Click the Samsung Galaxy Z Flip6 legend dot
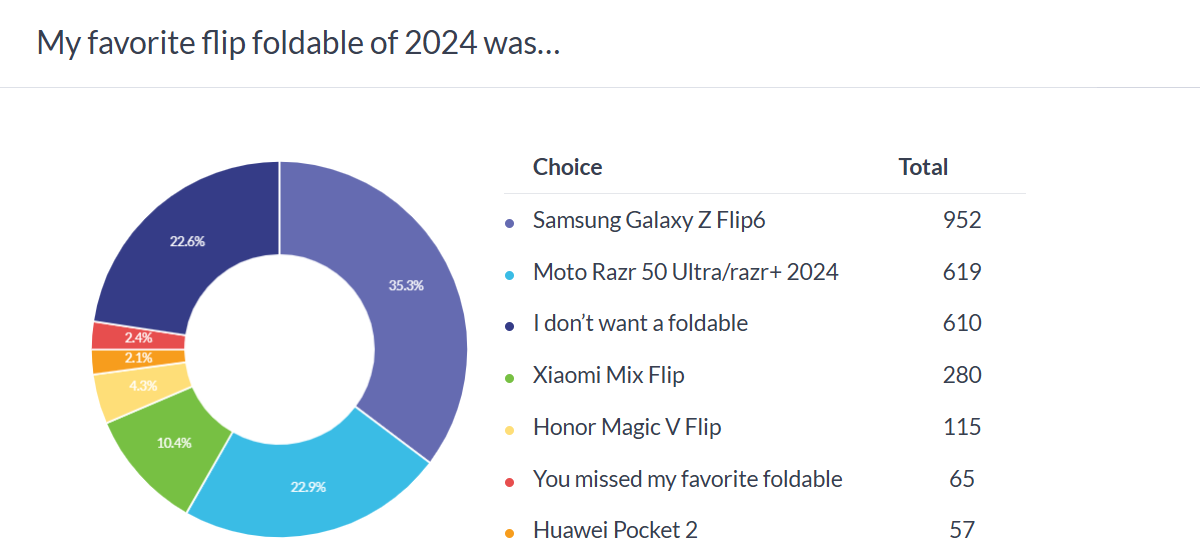This screenshot has width=1200, height=560. [509, 222]
